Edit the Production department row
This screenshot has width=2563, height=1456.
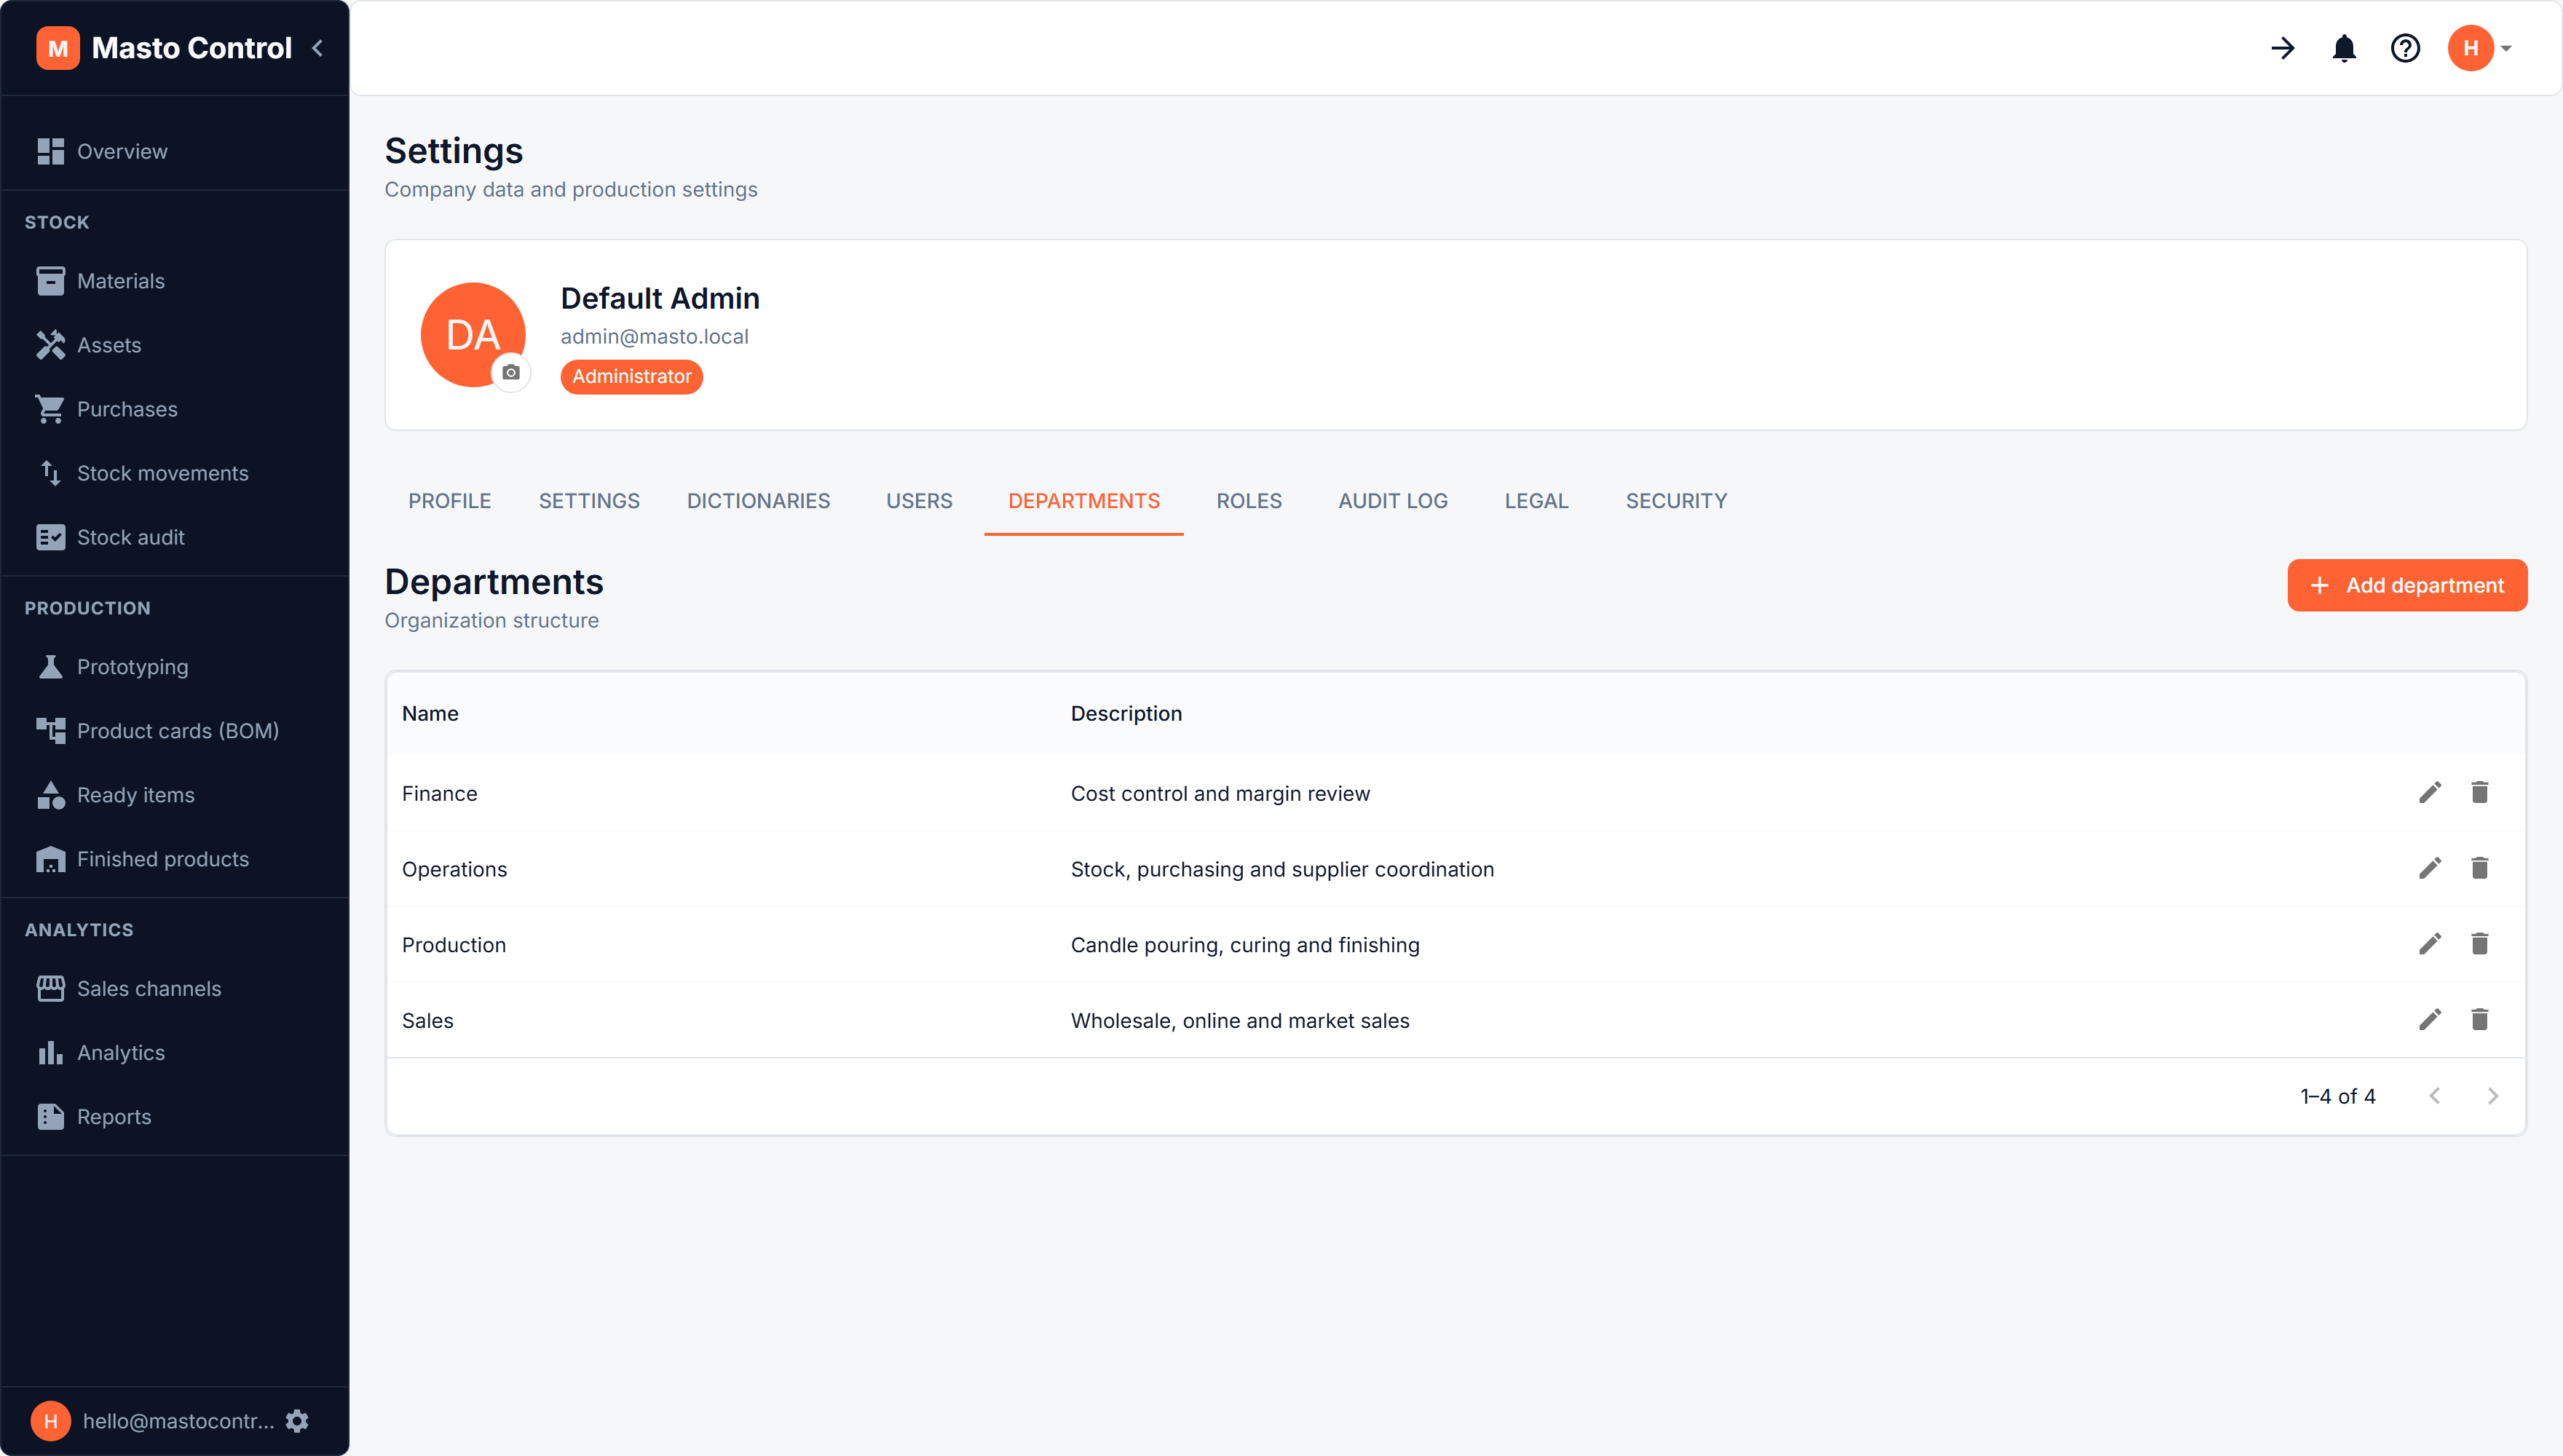[2429, 944]
